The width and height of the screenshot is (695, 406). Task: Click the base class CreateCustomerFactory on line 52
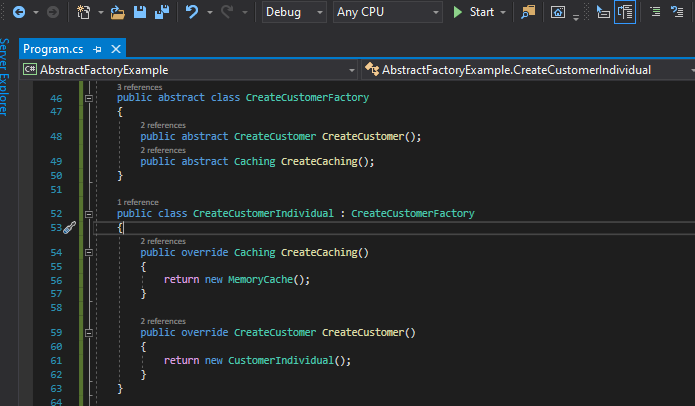(x=413, y=213)
